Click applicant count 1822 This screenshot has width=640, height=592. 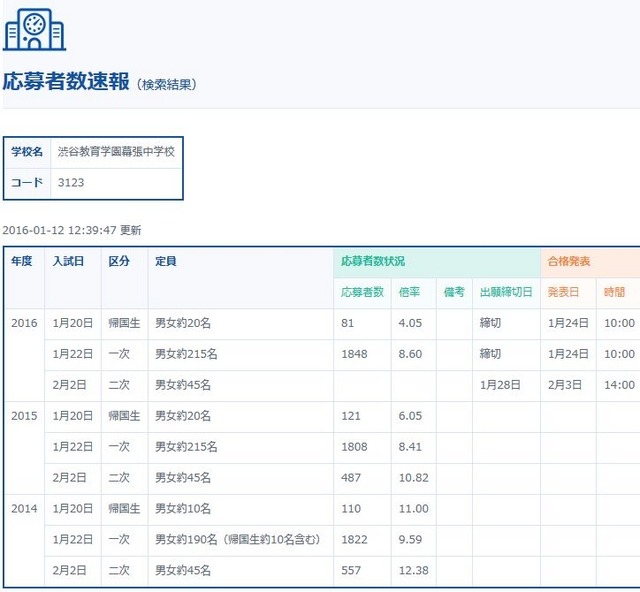354,539
